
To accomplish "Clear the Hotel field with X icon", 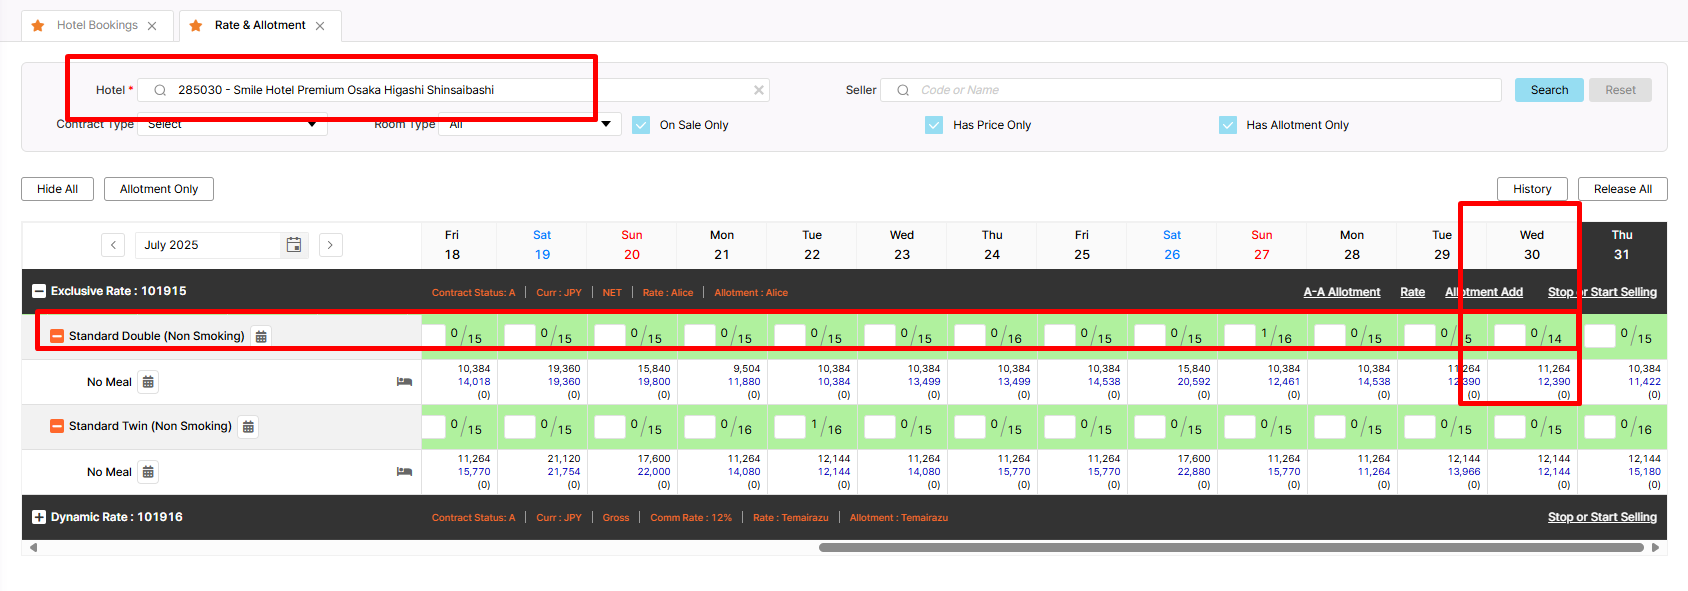I will coord(759,90).
